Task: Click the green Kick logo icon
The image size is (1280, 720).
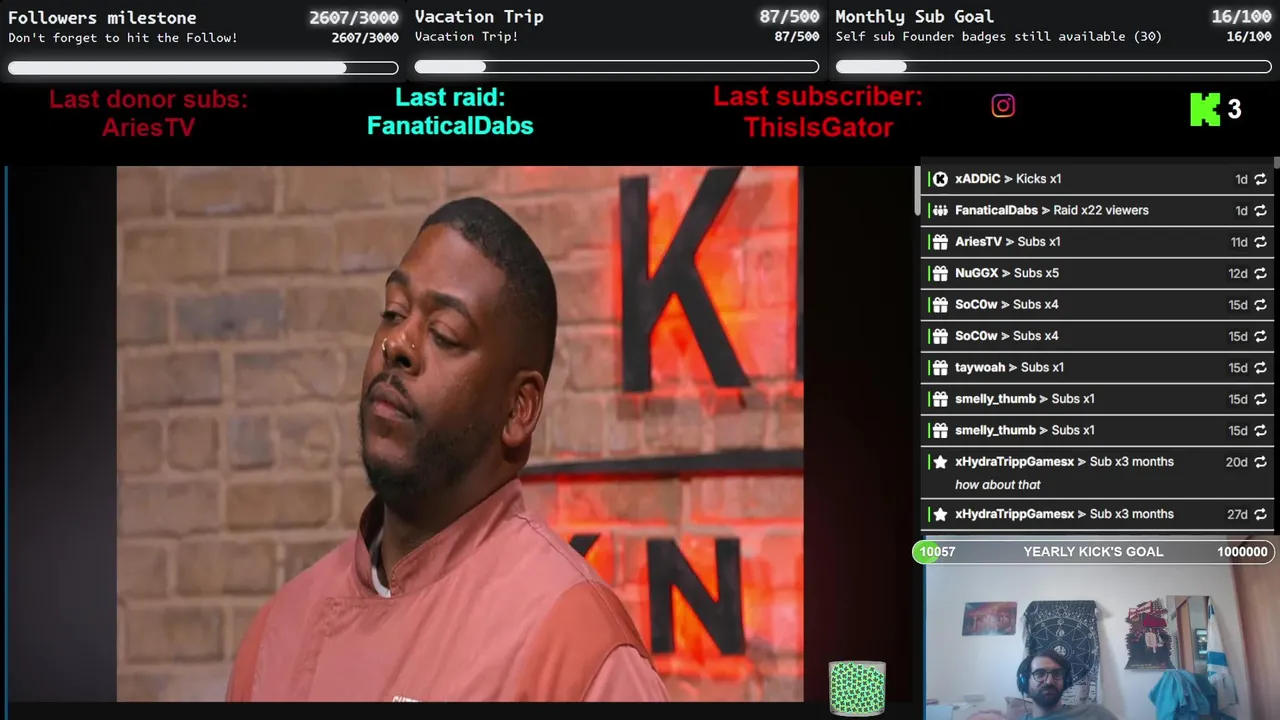Action: (1205, 109)
